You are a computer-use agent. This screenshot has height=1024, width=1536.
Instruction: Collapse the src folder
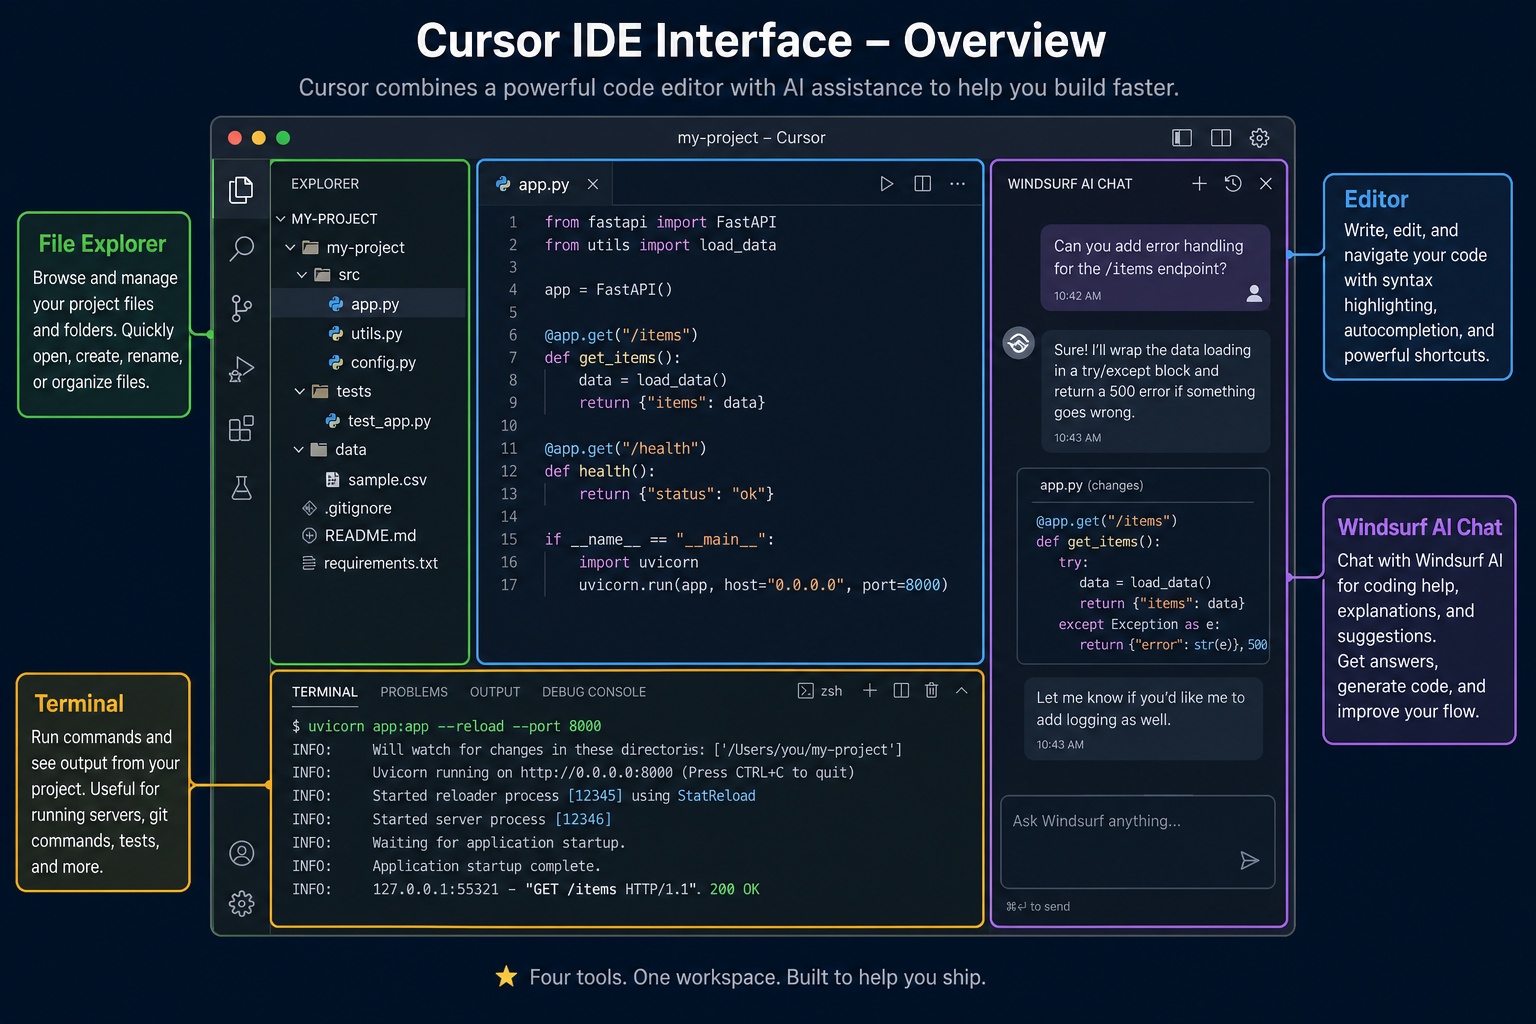(x=302, y=275)
